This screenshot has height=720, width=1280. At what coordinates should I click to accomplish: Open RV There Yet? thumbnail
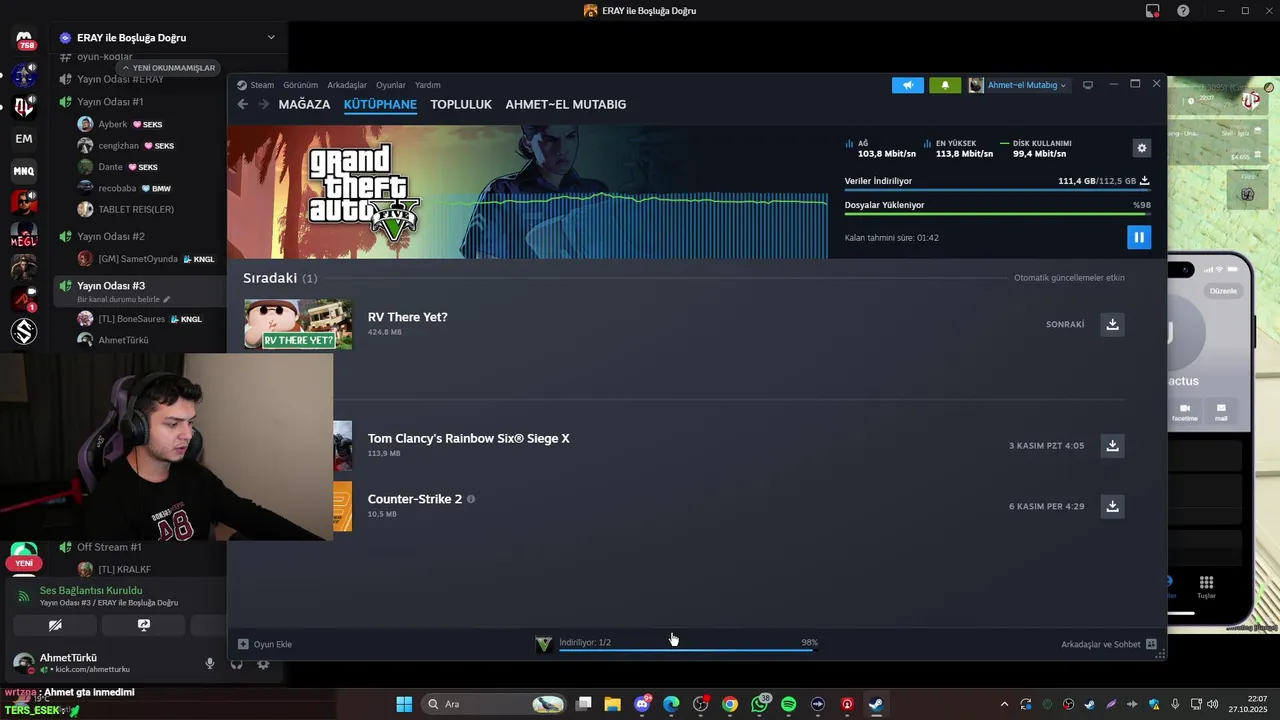[298, 324]
